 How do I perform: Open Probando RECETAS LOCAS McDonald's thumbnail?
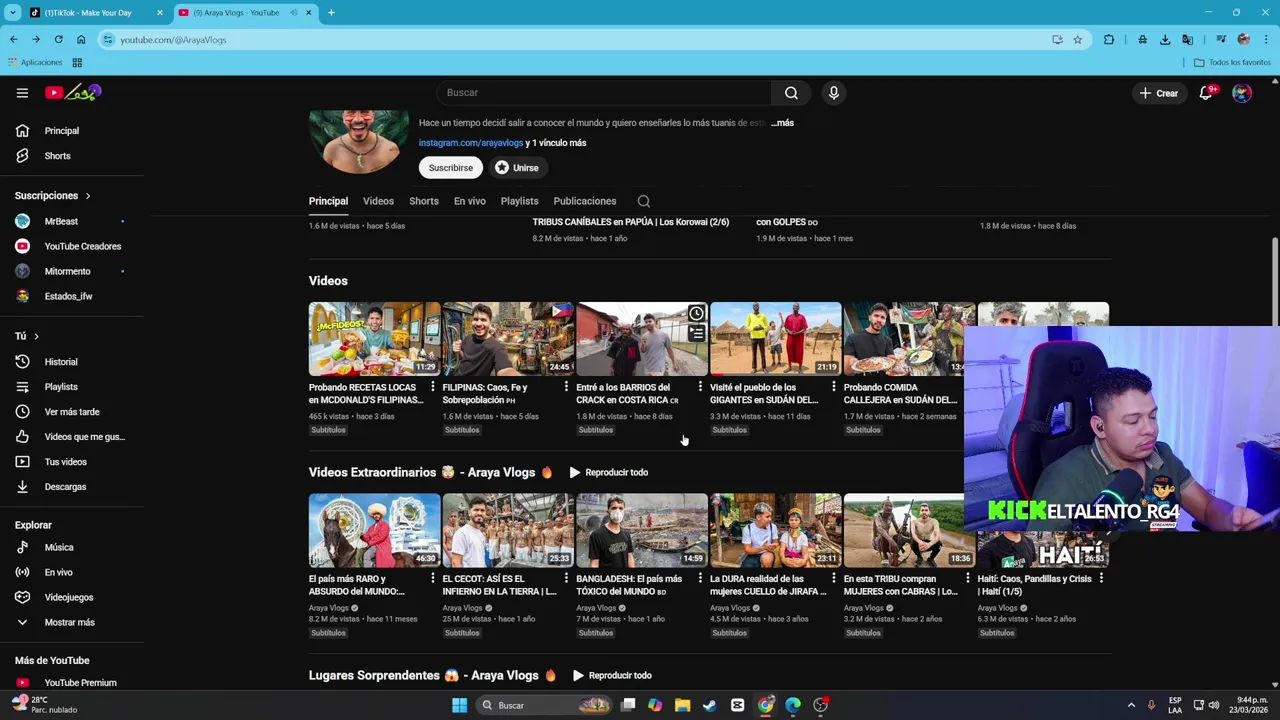(x=374, y=339)
